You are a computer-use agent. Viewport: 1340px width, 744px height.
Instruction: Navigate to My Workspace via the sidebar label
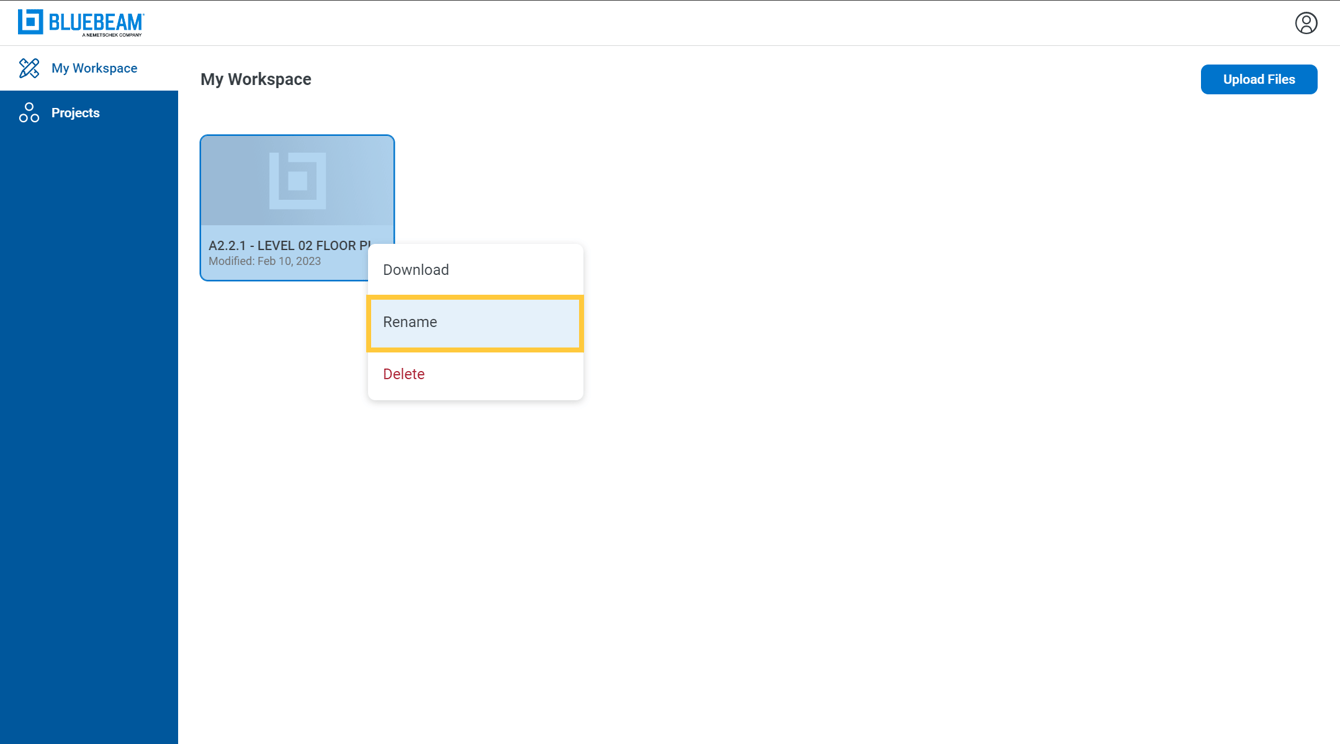[x=95, y=67]
